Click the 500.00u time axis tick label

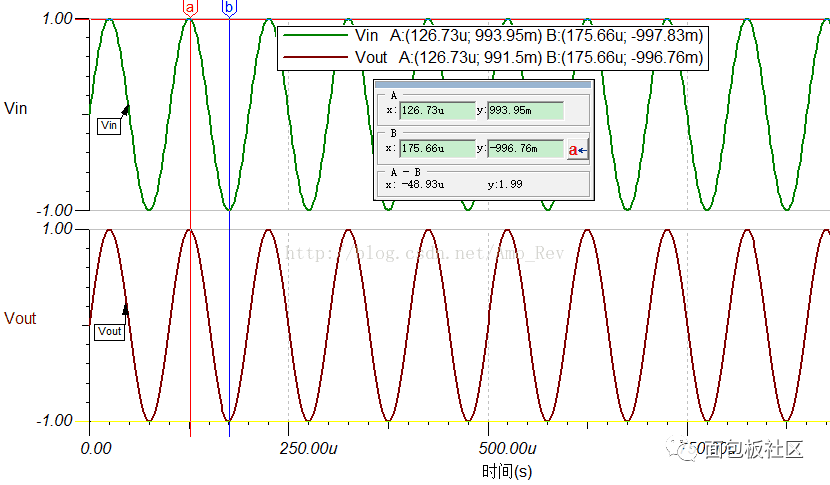pos(508,449)
